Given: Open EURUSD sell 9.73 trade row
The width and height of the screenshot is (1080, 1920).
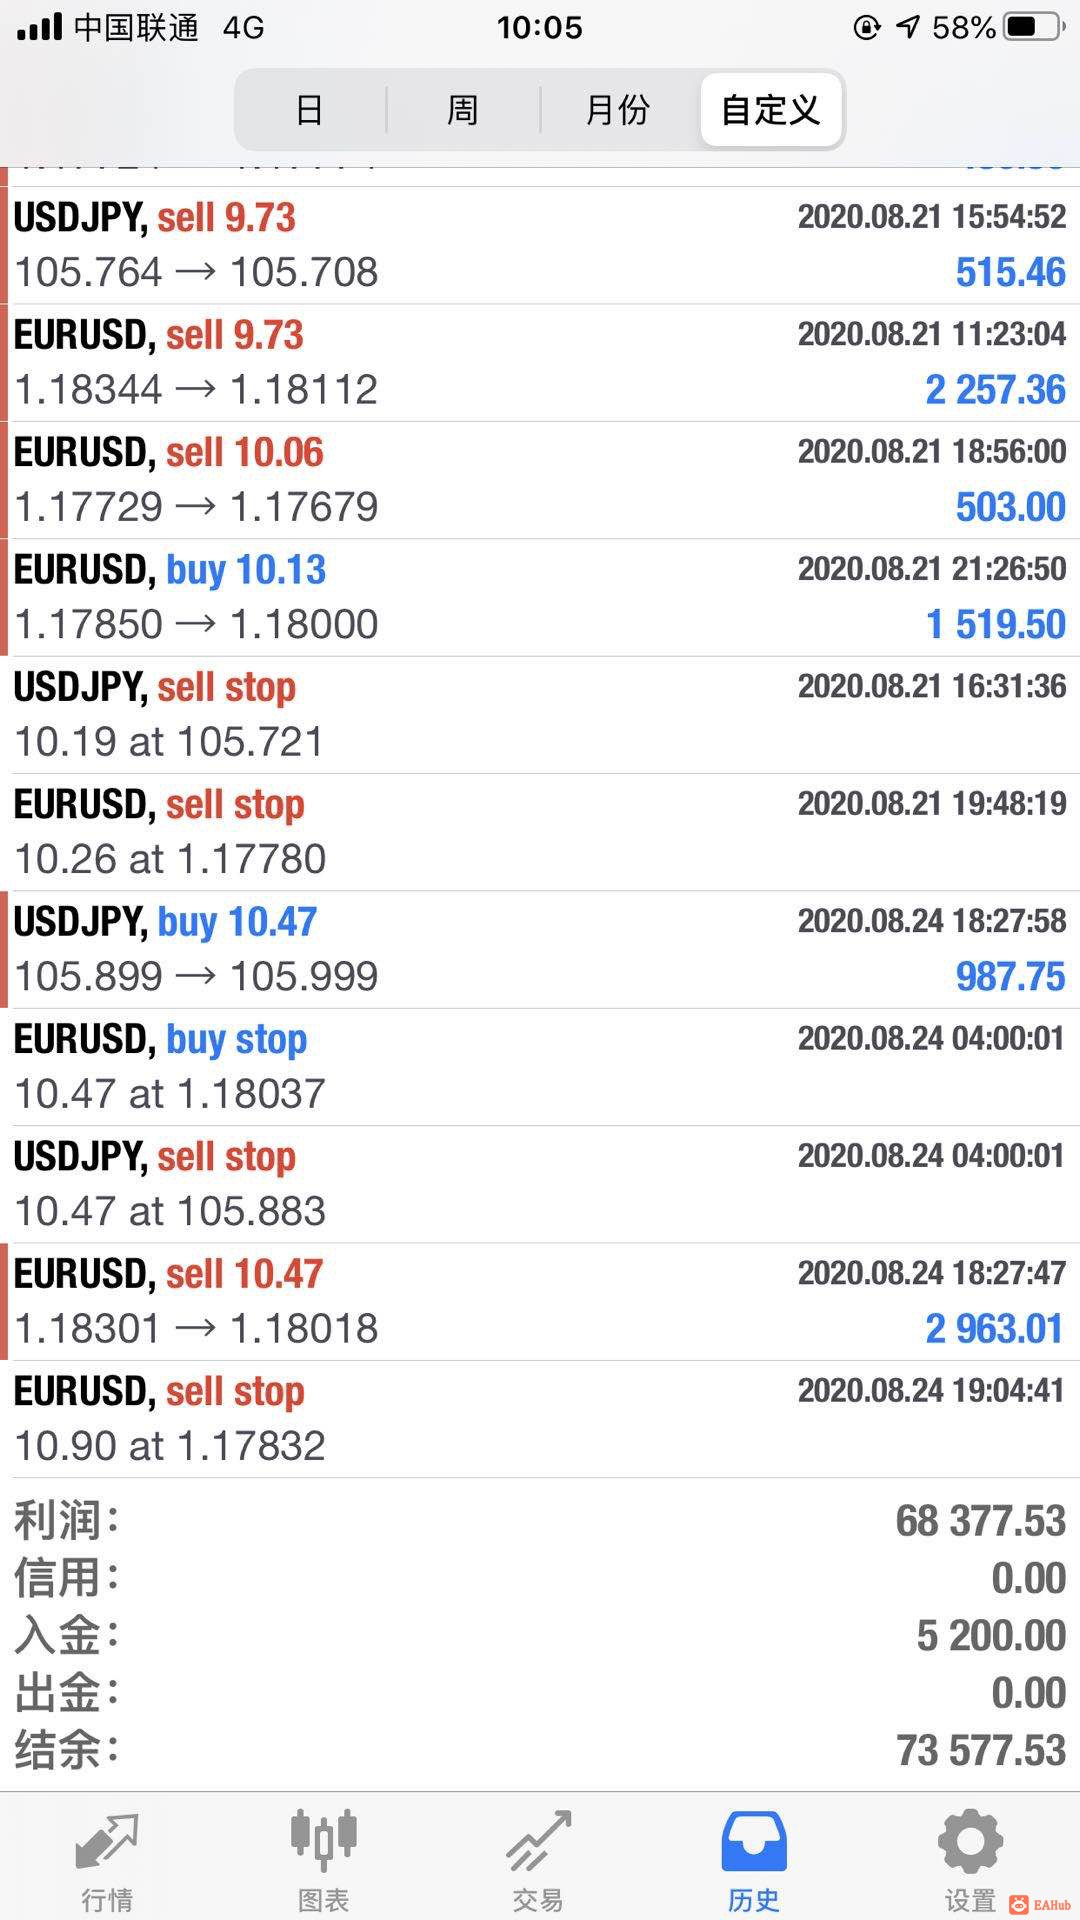Looking at the screenshot, I should (540, 362).
